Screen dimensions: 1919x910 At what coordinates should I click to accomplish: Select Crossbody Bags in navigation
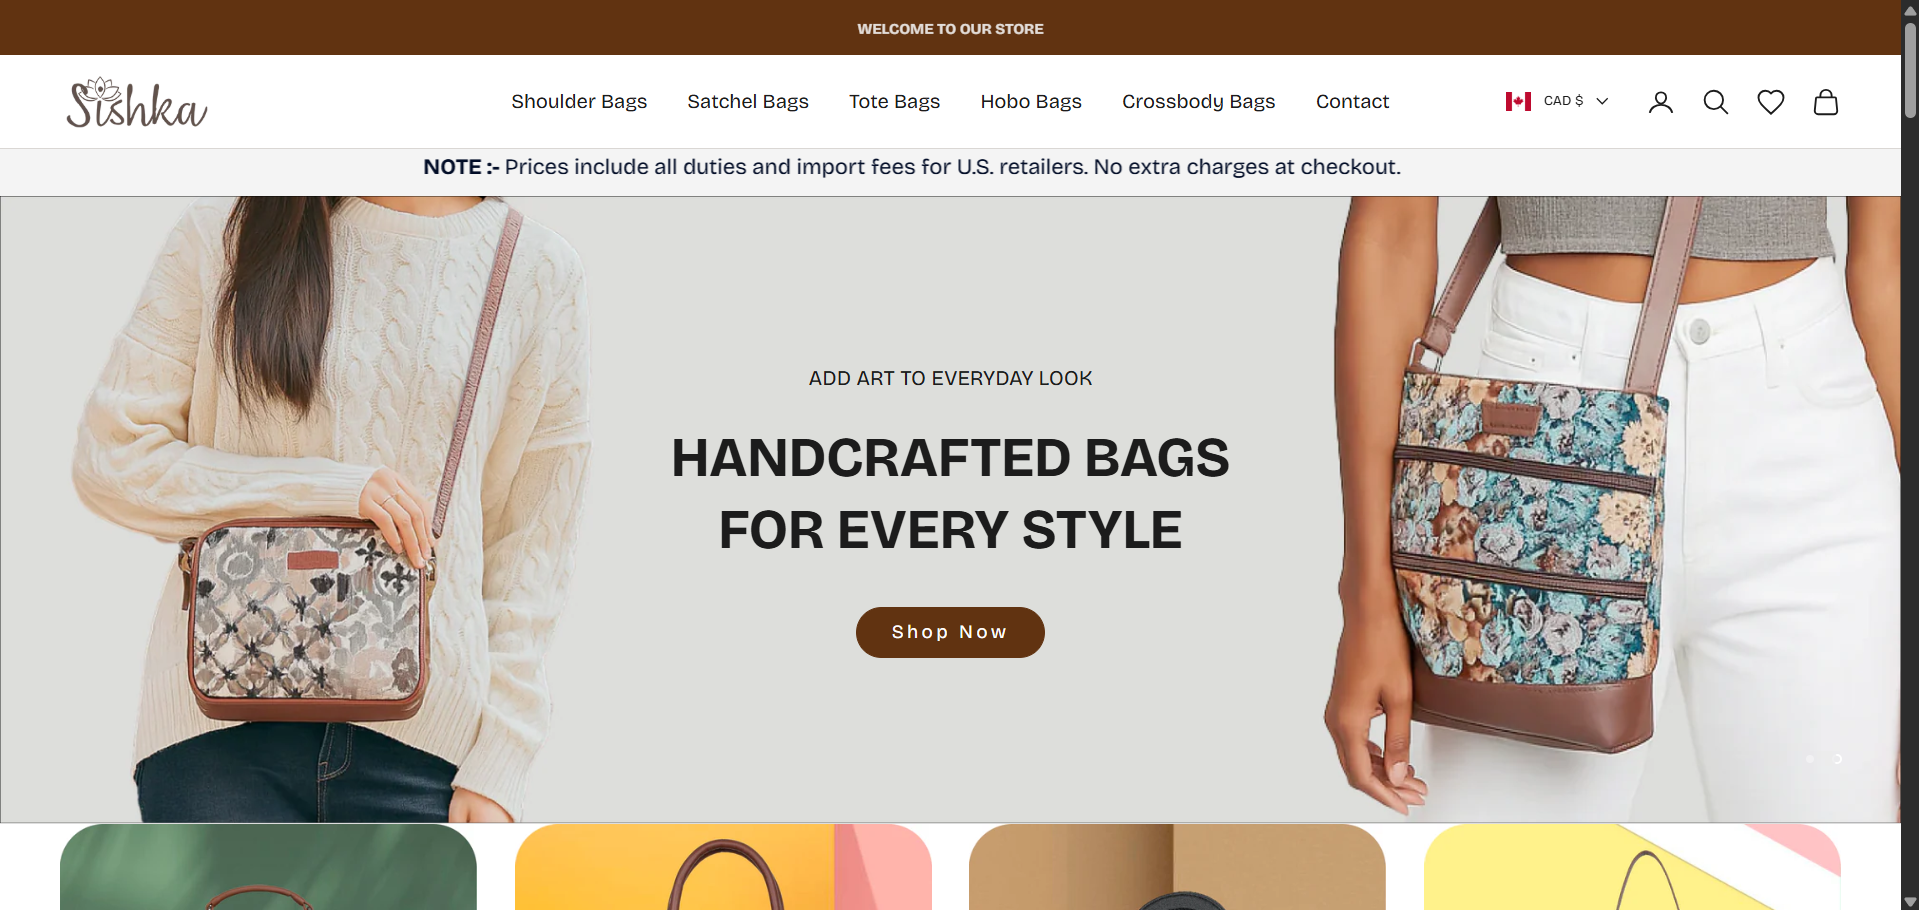click(1198, 101)
